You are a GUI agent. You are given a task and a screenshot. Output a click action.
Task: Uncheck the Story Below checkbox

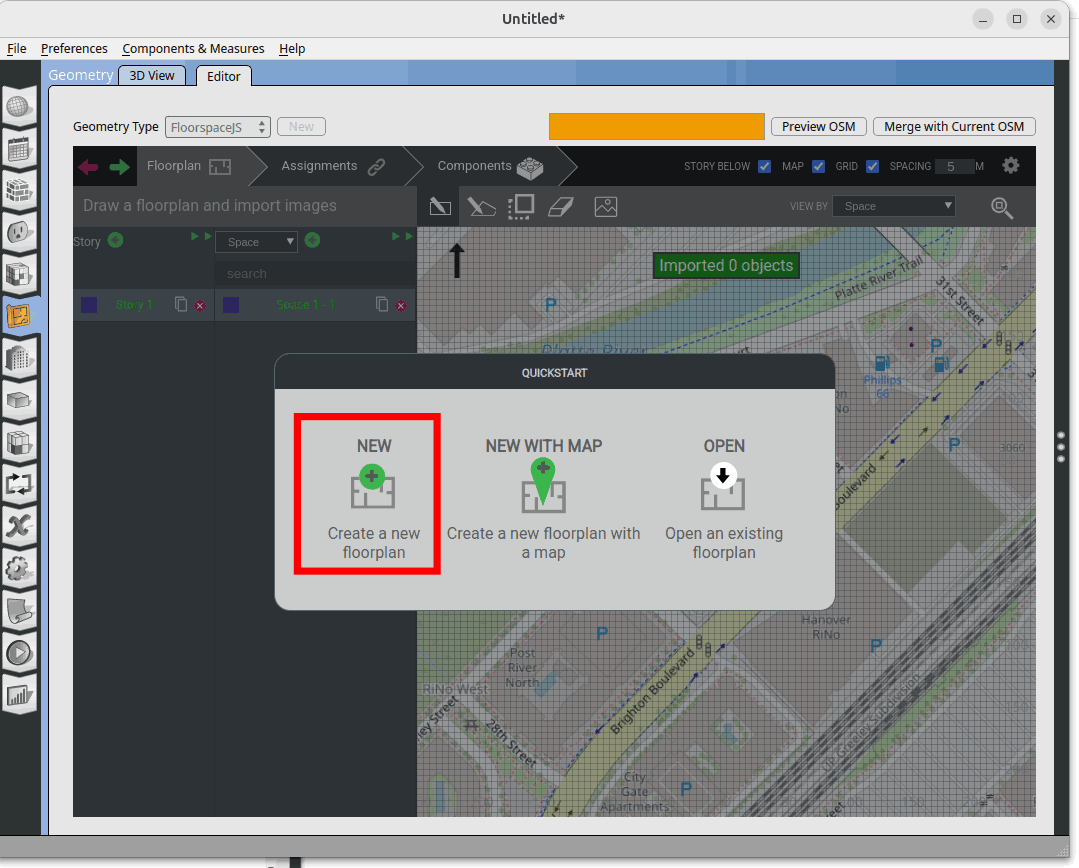[x=764, y=167]
